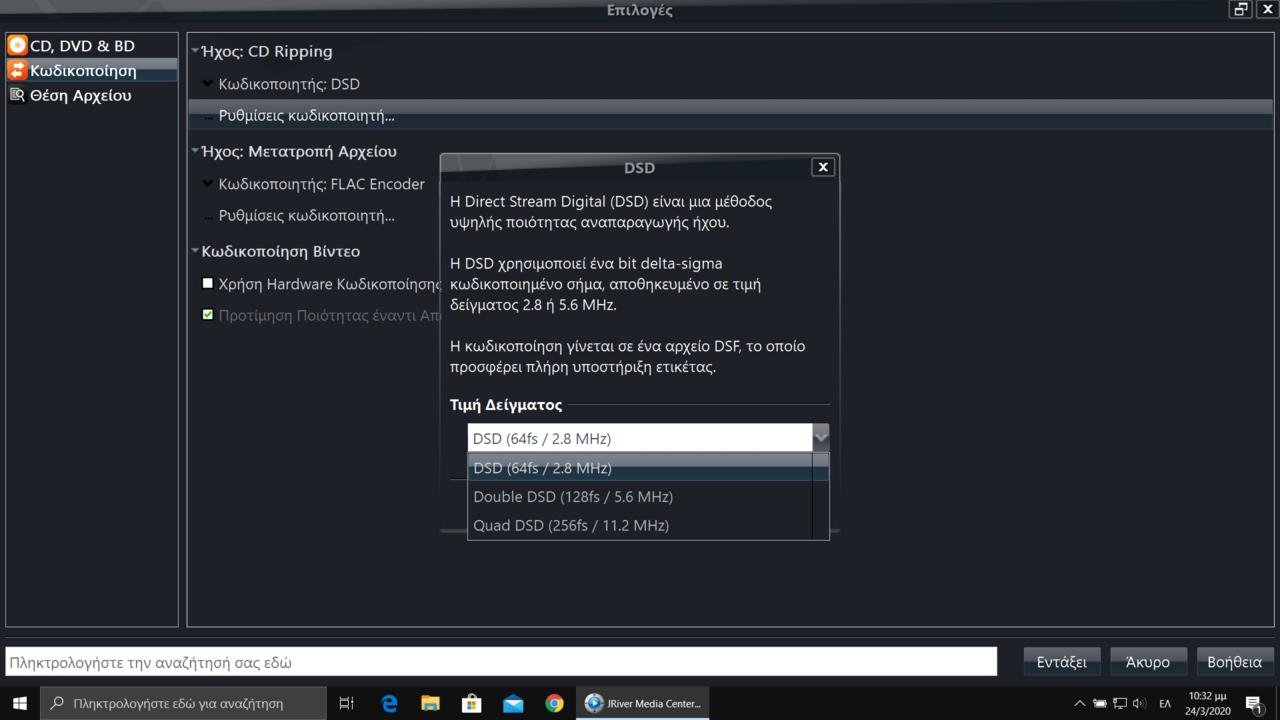The width and height of the screenshot is (1280, 720).
Task: Close the DSD dialog
Action: point(823,167)
